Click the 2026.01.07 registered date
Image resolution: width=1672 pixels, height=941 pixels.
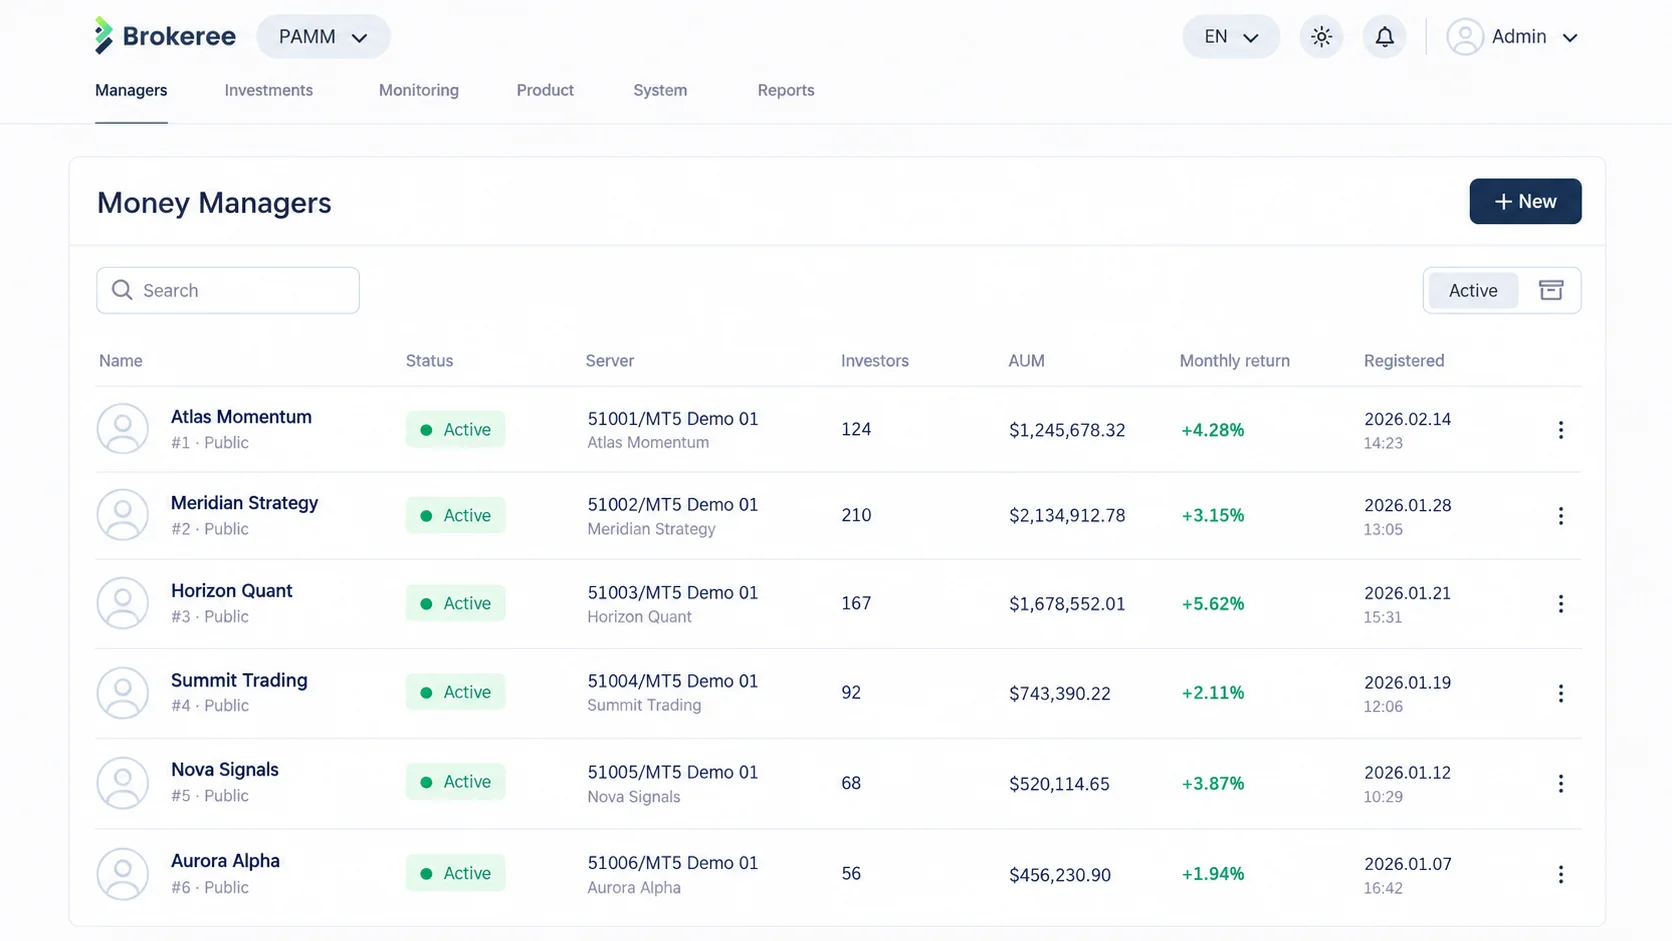[x=1407, y=864]
